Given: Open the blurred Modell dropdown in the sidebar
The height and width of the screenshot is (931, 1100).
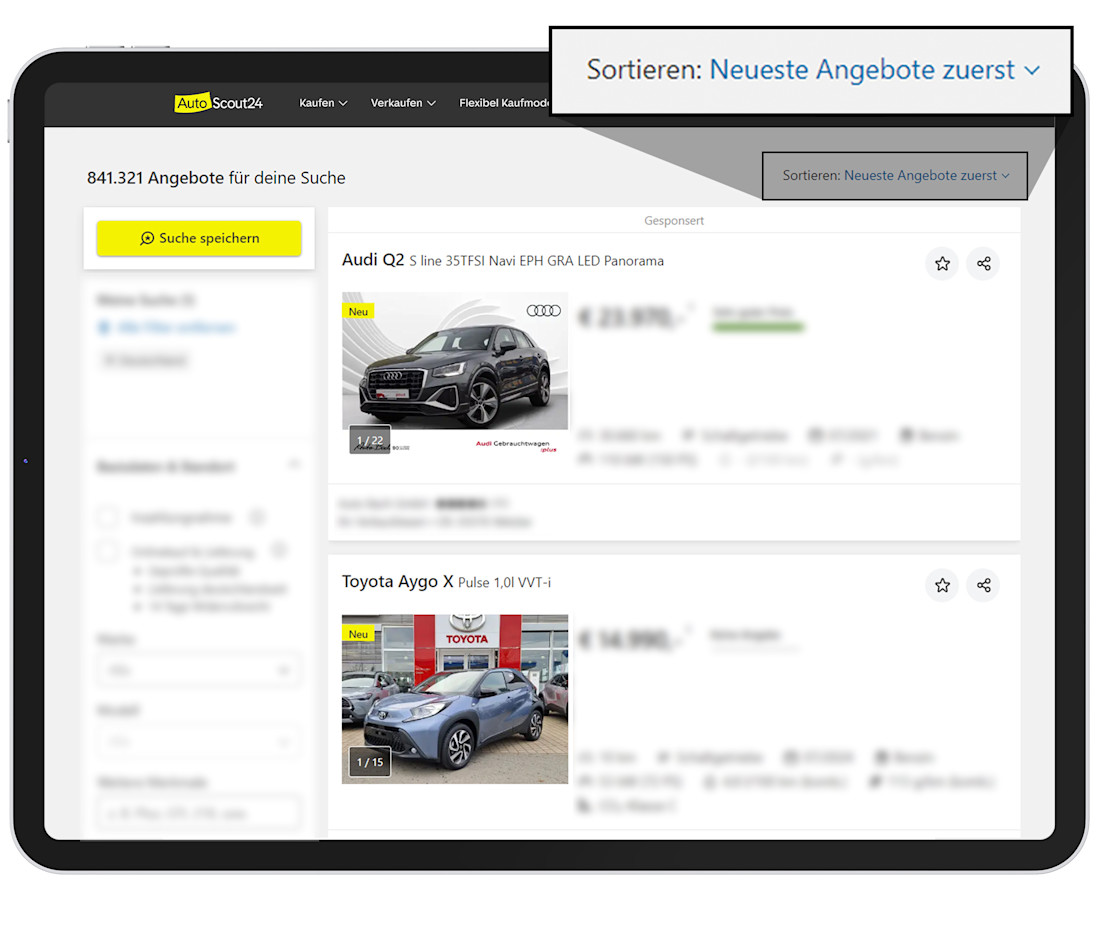Looking at the screenshot, I should point(199,742).
